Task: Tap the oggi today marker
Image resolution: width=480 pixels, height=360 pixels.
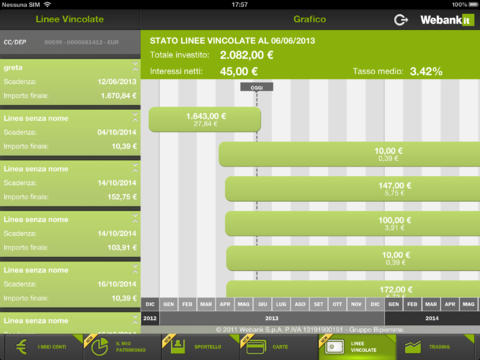Action: [257, 87]
